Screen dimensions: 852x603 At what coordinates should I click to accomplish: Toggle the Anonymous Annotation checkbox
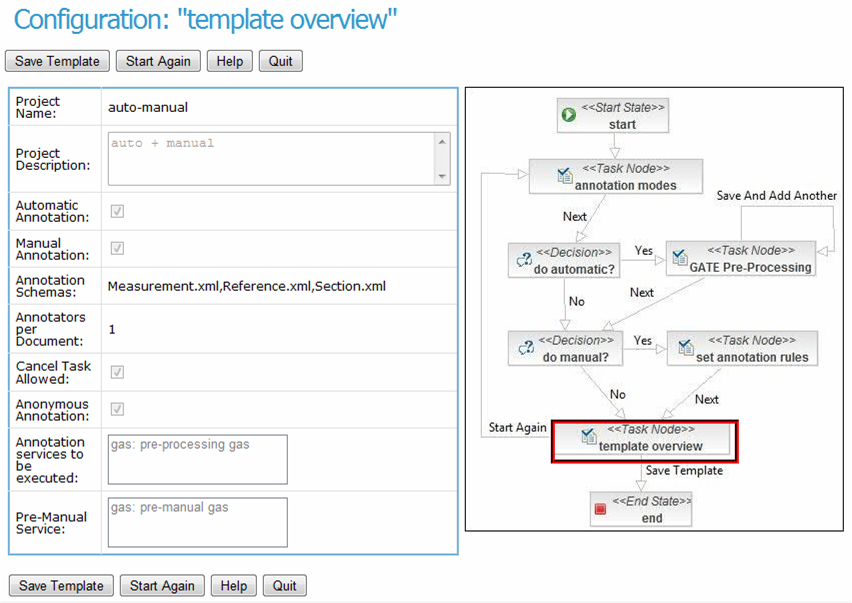[x=117, y=409]
